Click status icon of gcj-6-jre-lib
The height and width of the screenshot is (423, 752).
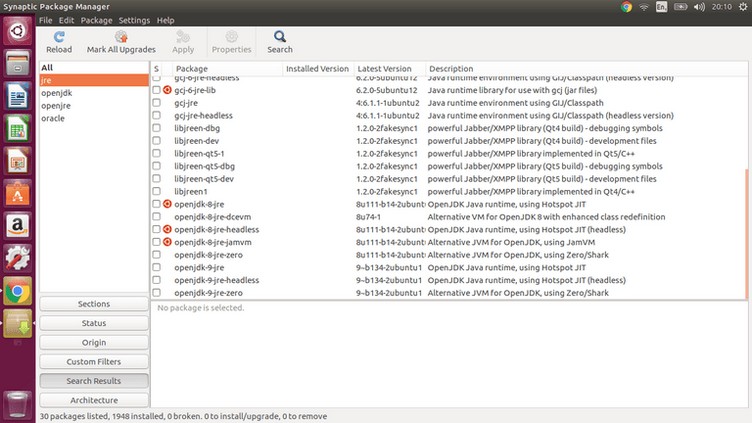pyautogui.click(x=167, y=90)
